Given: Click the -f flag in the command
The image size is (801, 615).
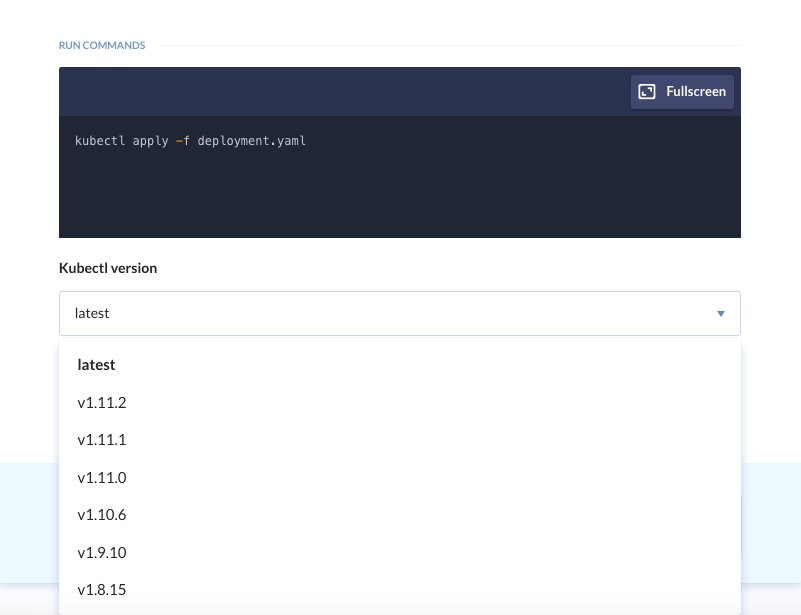Looking at the screenshot, I should point(183,141).
